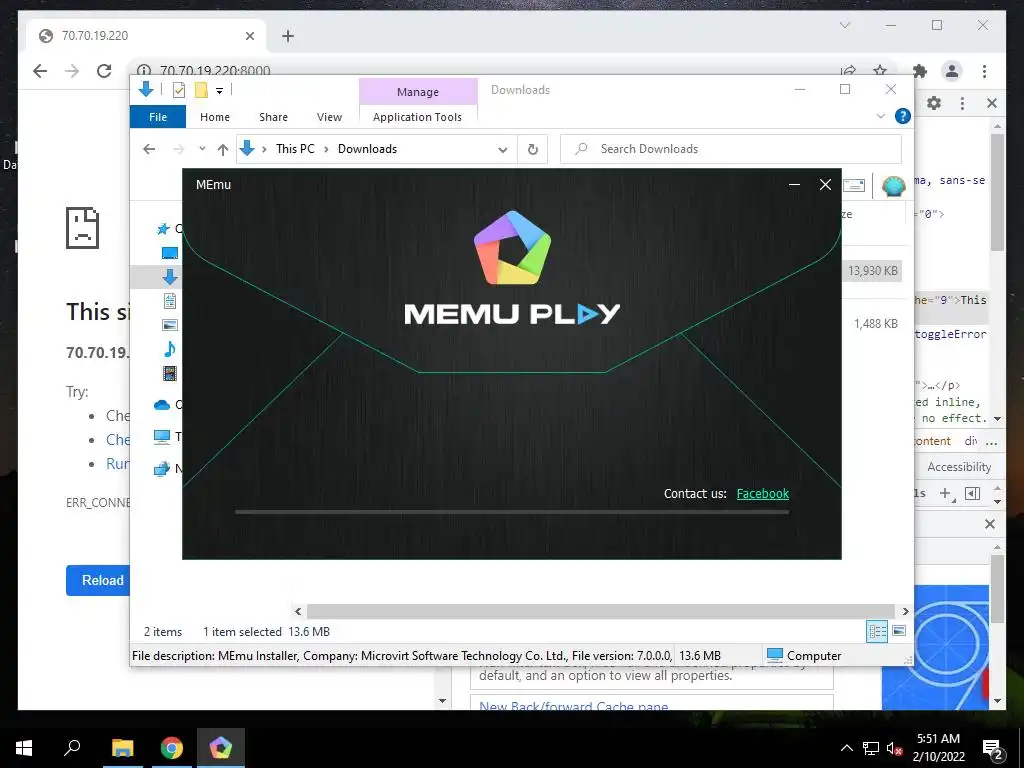Open Chrome Extensions puzzle icon

920,71
